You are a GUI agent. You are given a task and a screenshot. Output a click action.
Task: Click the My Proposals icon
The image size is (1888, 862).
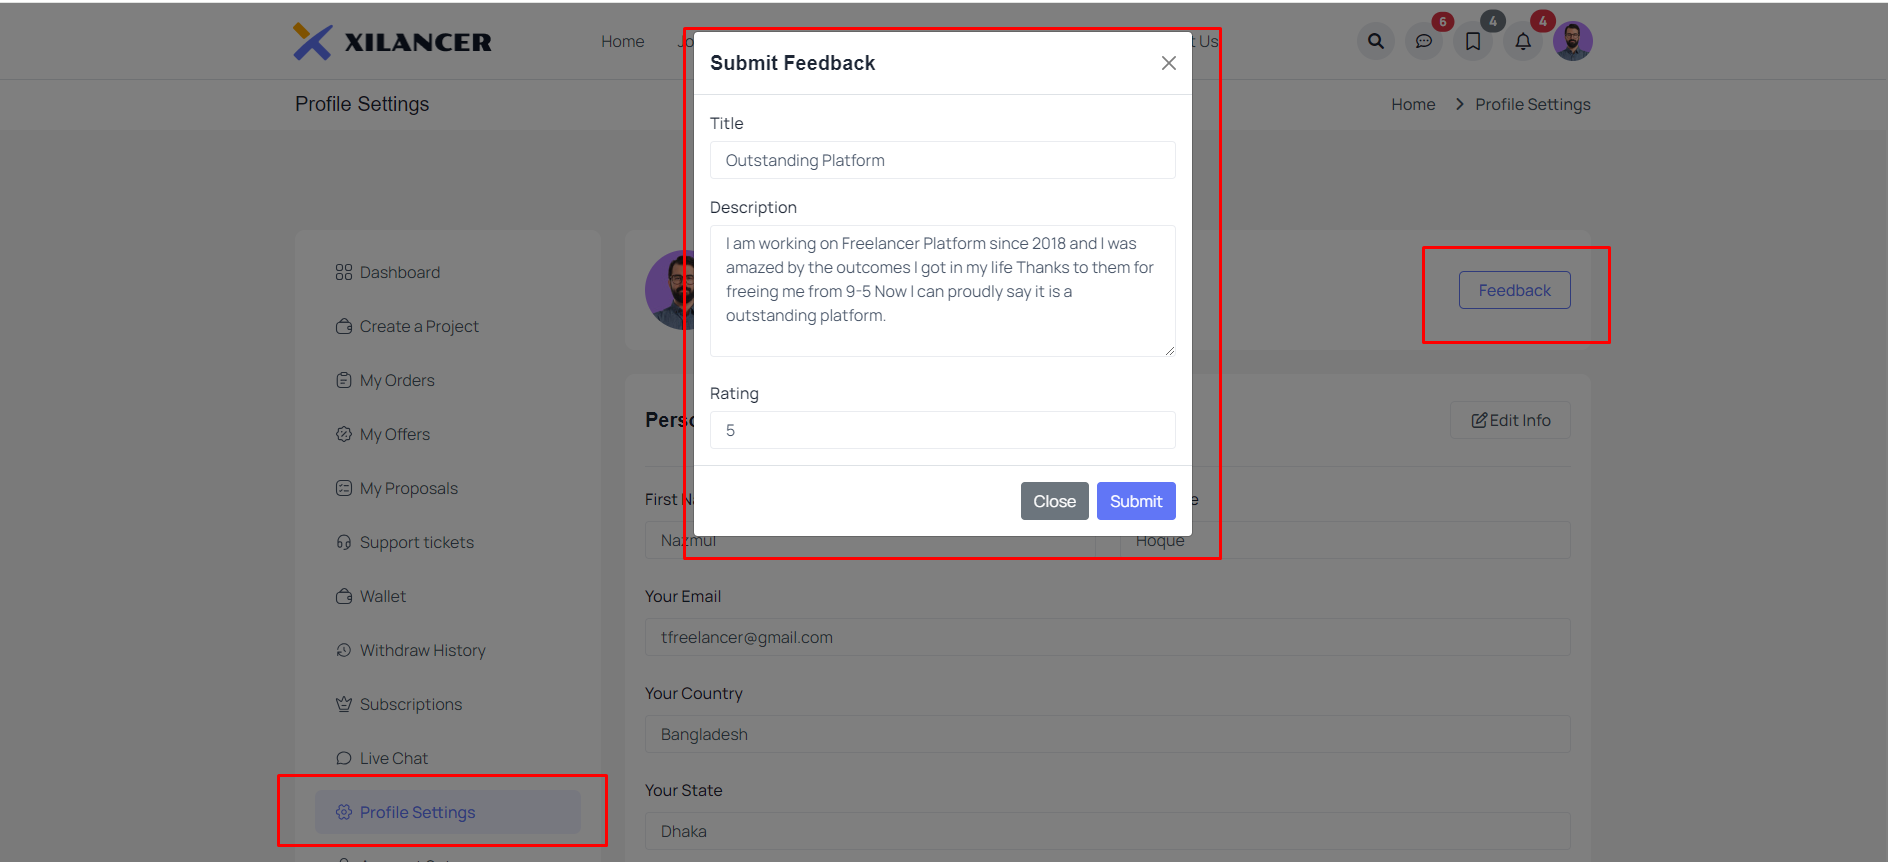point(344,488)
